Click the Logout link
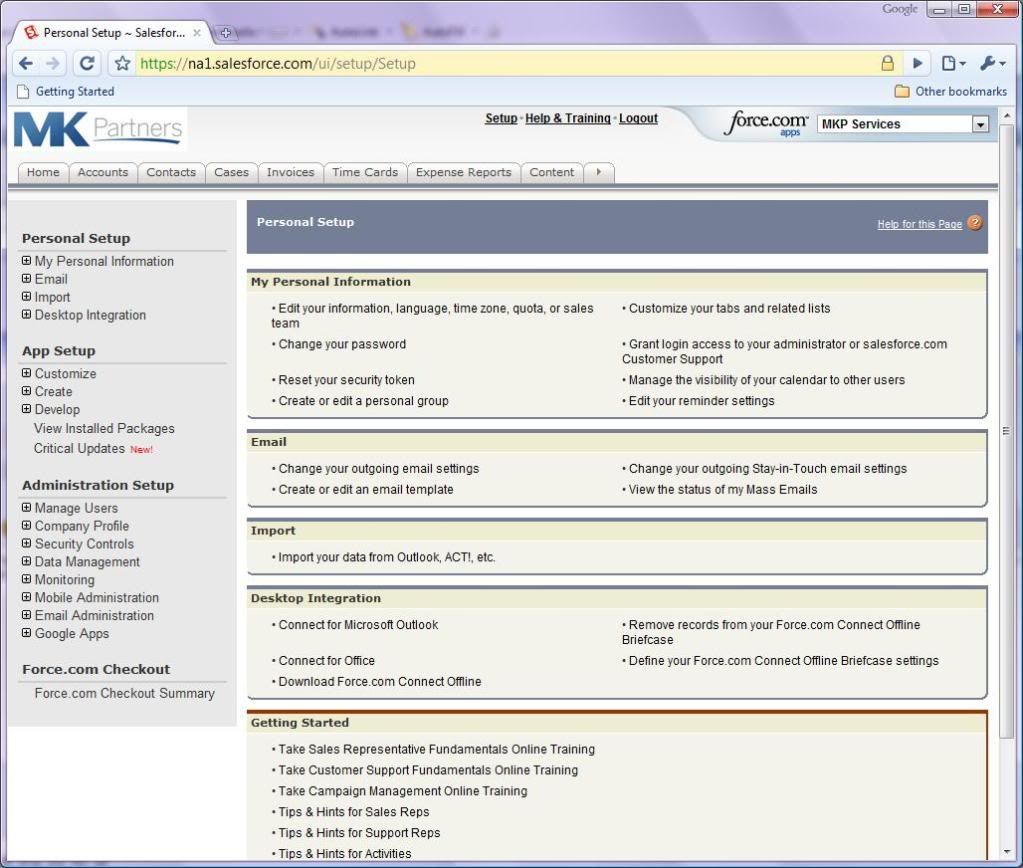The height and width of the screenshot is (868, 1023). (638, 118)
